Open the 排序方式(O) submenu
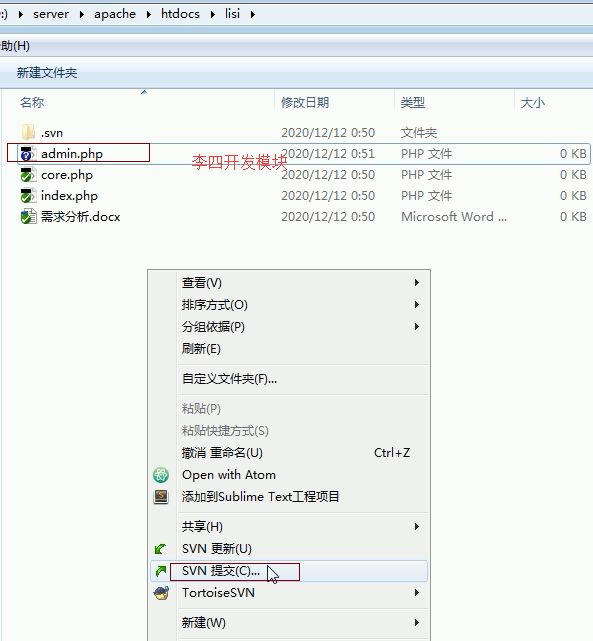 (x=289, y=305)
